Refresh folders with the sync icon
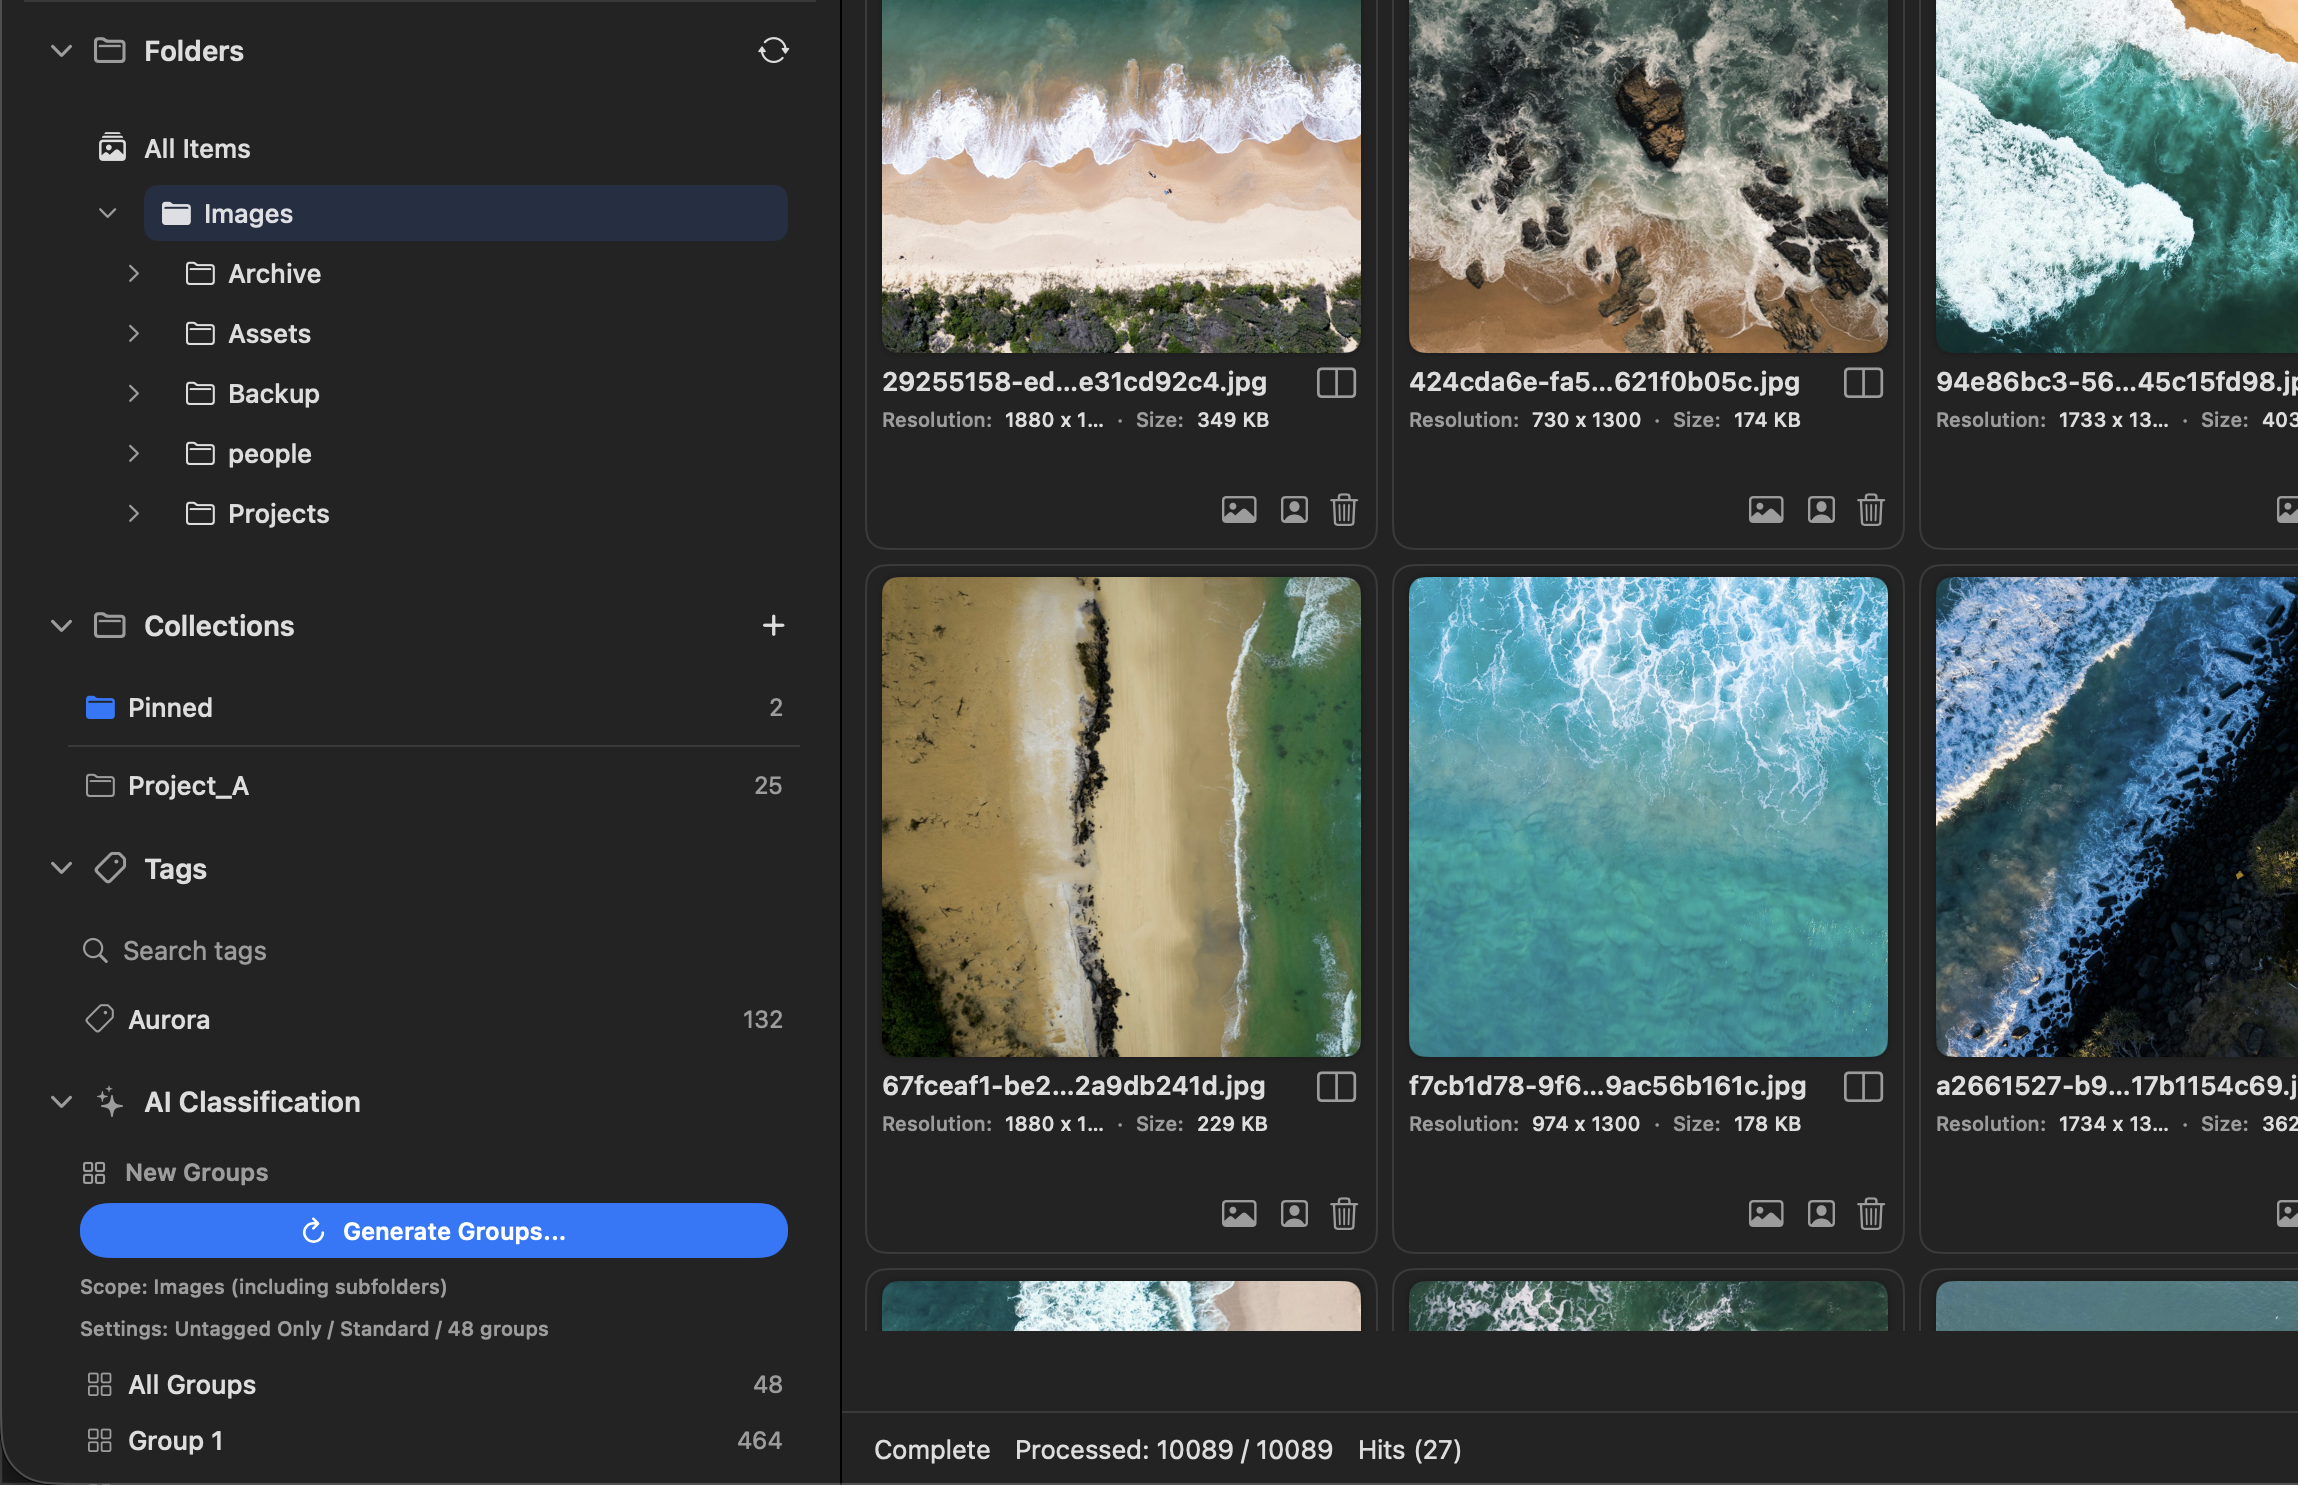The width and height of the screenshot is (2298, 1485). pyautogui.click(x=773, y=50)
